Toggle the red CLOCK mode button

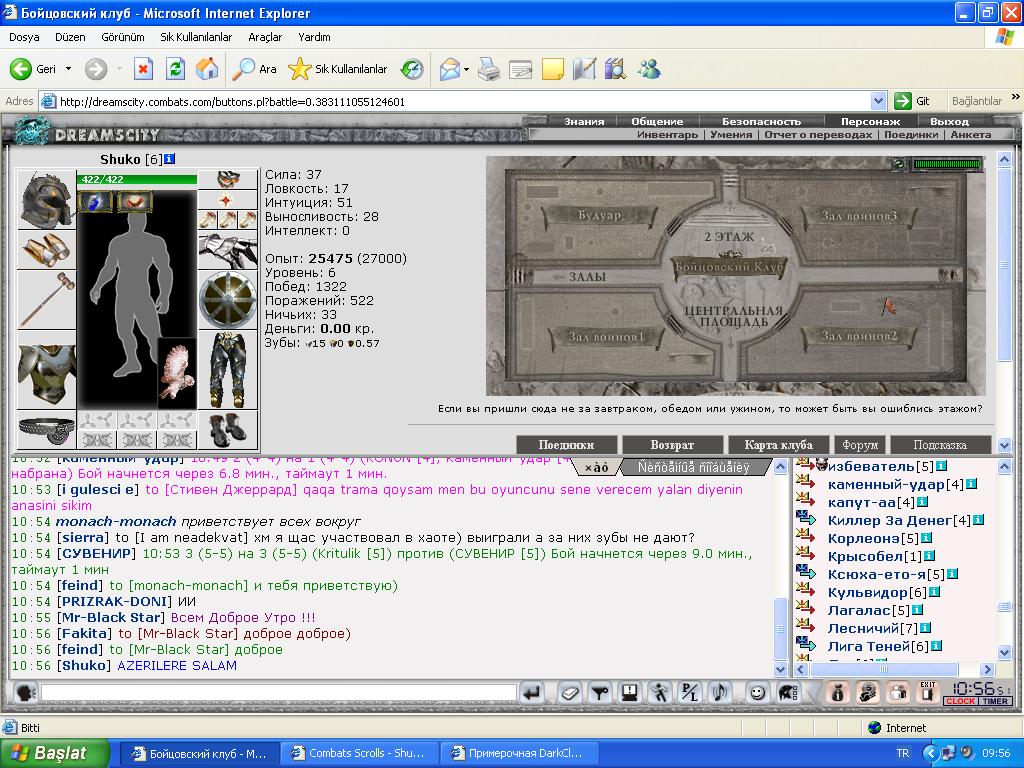[x=960, y=701]
